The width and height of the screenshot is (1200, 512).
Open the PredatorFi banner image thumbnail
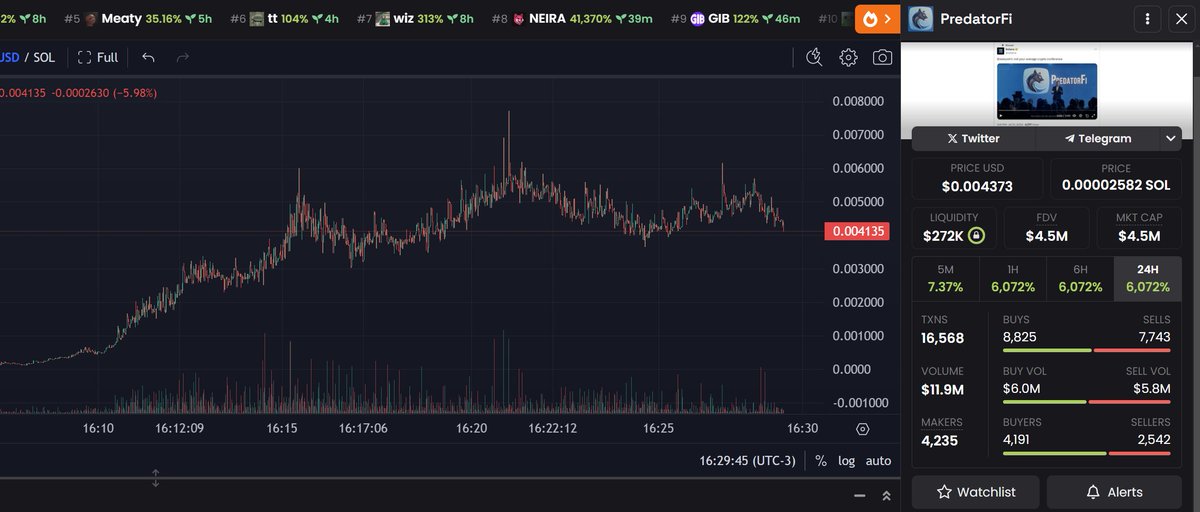[x=1046, y=90]
